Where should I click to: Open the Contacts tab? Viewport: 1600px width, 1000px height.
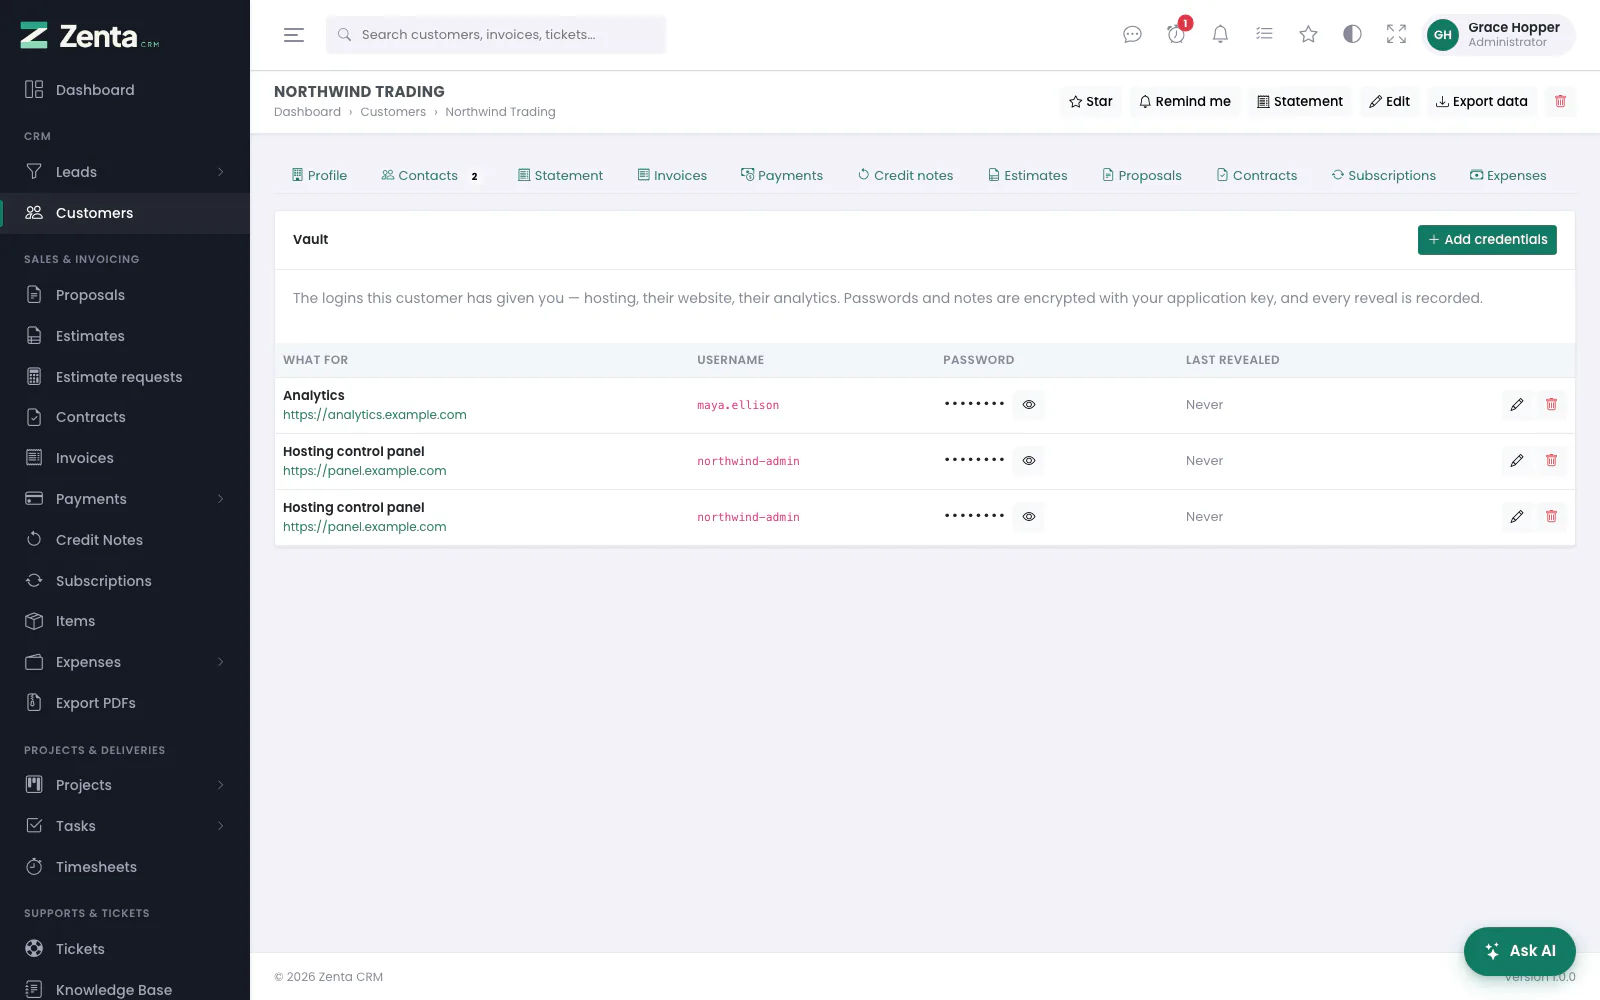click(430, 175)
